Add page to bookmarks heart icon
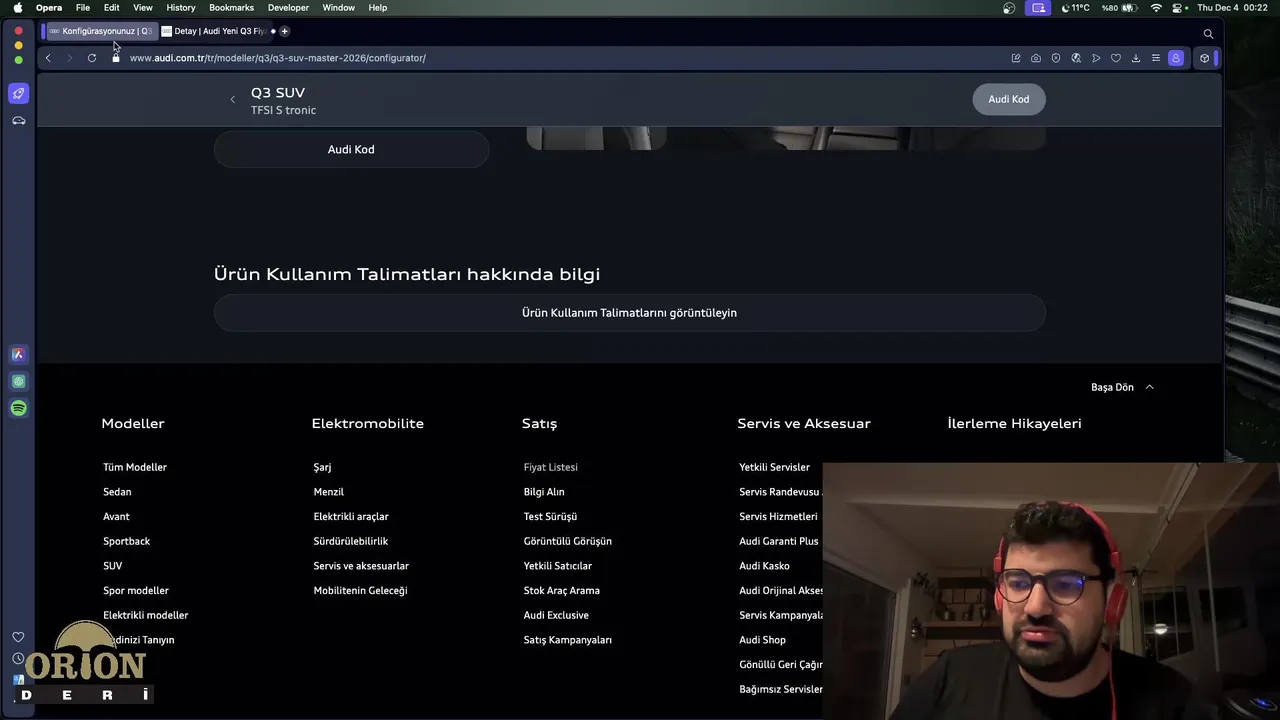The height and width of the screenshot is (720, 1280). tap(1116, 58)
